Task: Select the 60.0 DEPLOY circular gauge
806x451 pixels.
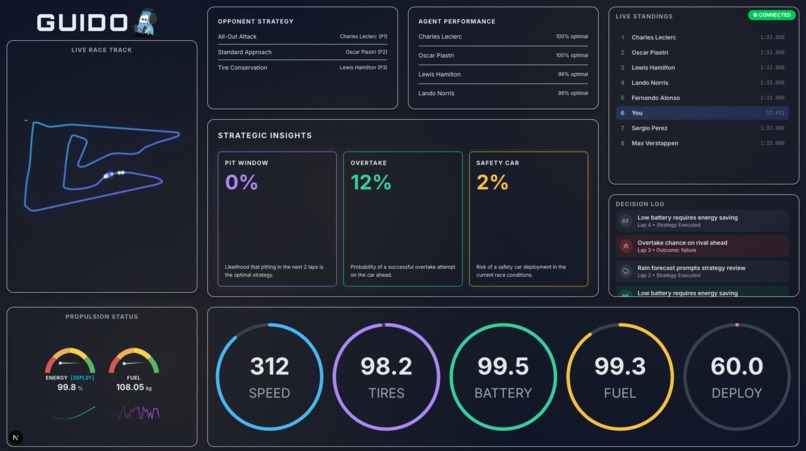Action: [x=737, y=377]
